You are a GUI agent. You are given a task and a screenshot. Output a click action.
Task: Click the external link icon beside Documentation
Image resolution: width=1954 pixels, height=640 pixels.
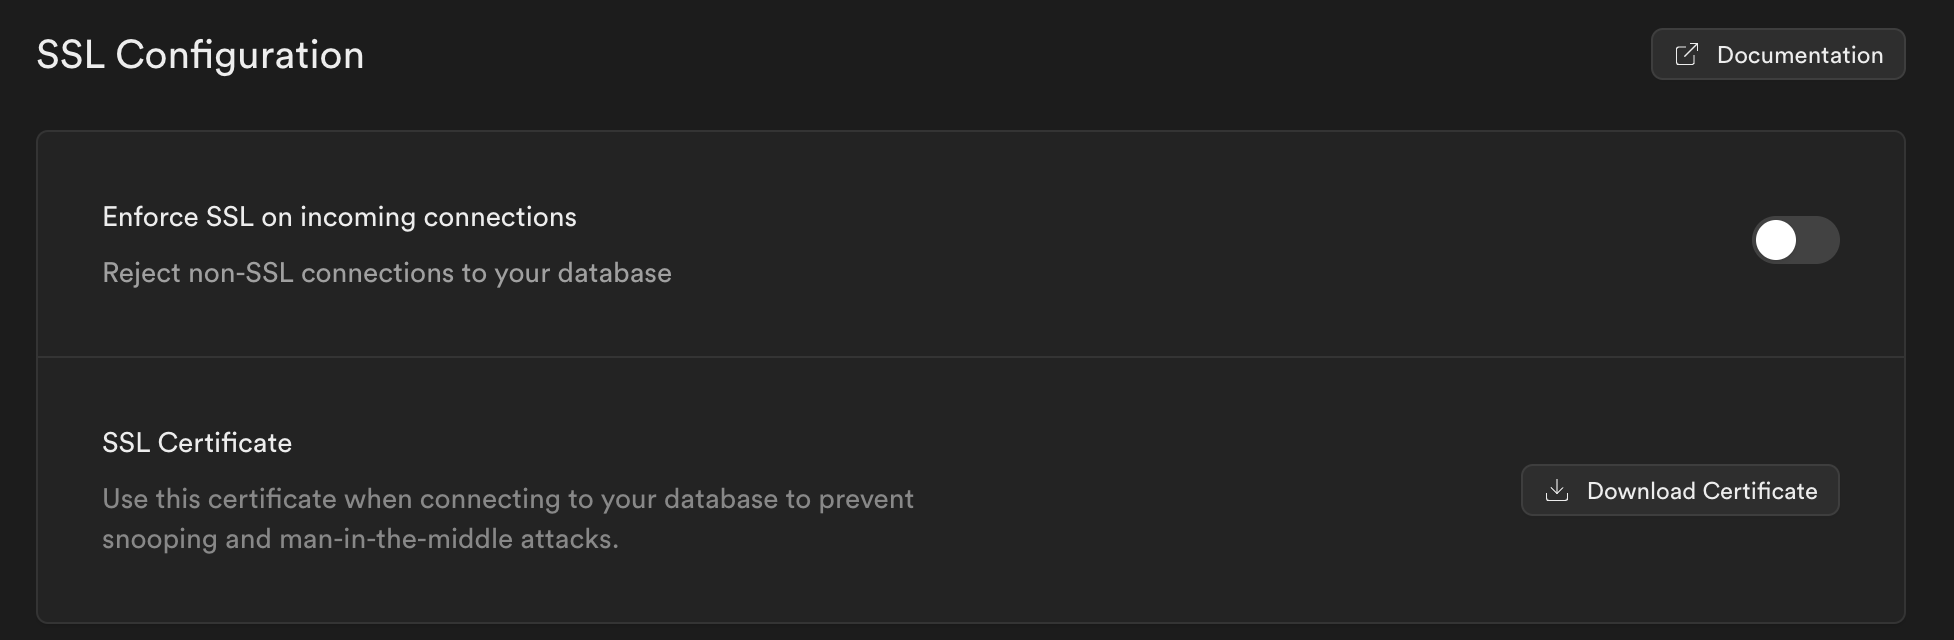tap(1686, 55)
